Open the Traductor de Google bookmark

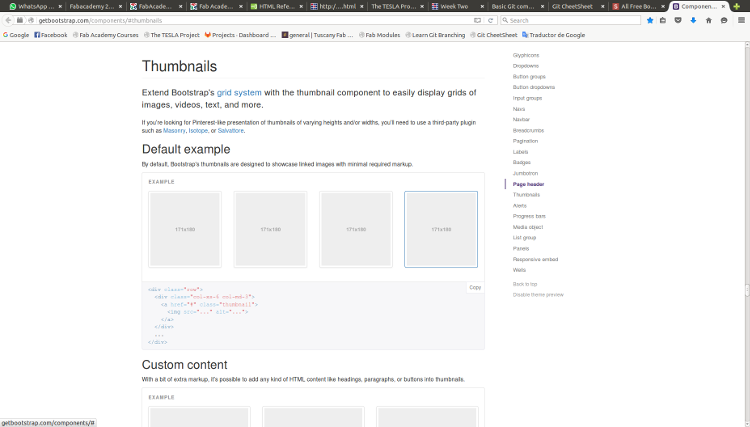[553, 35]
